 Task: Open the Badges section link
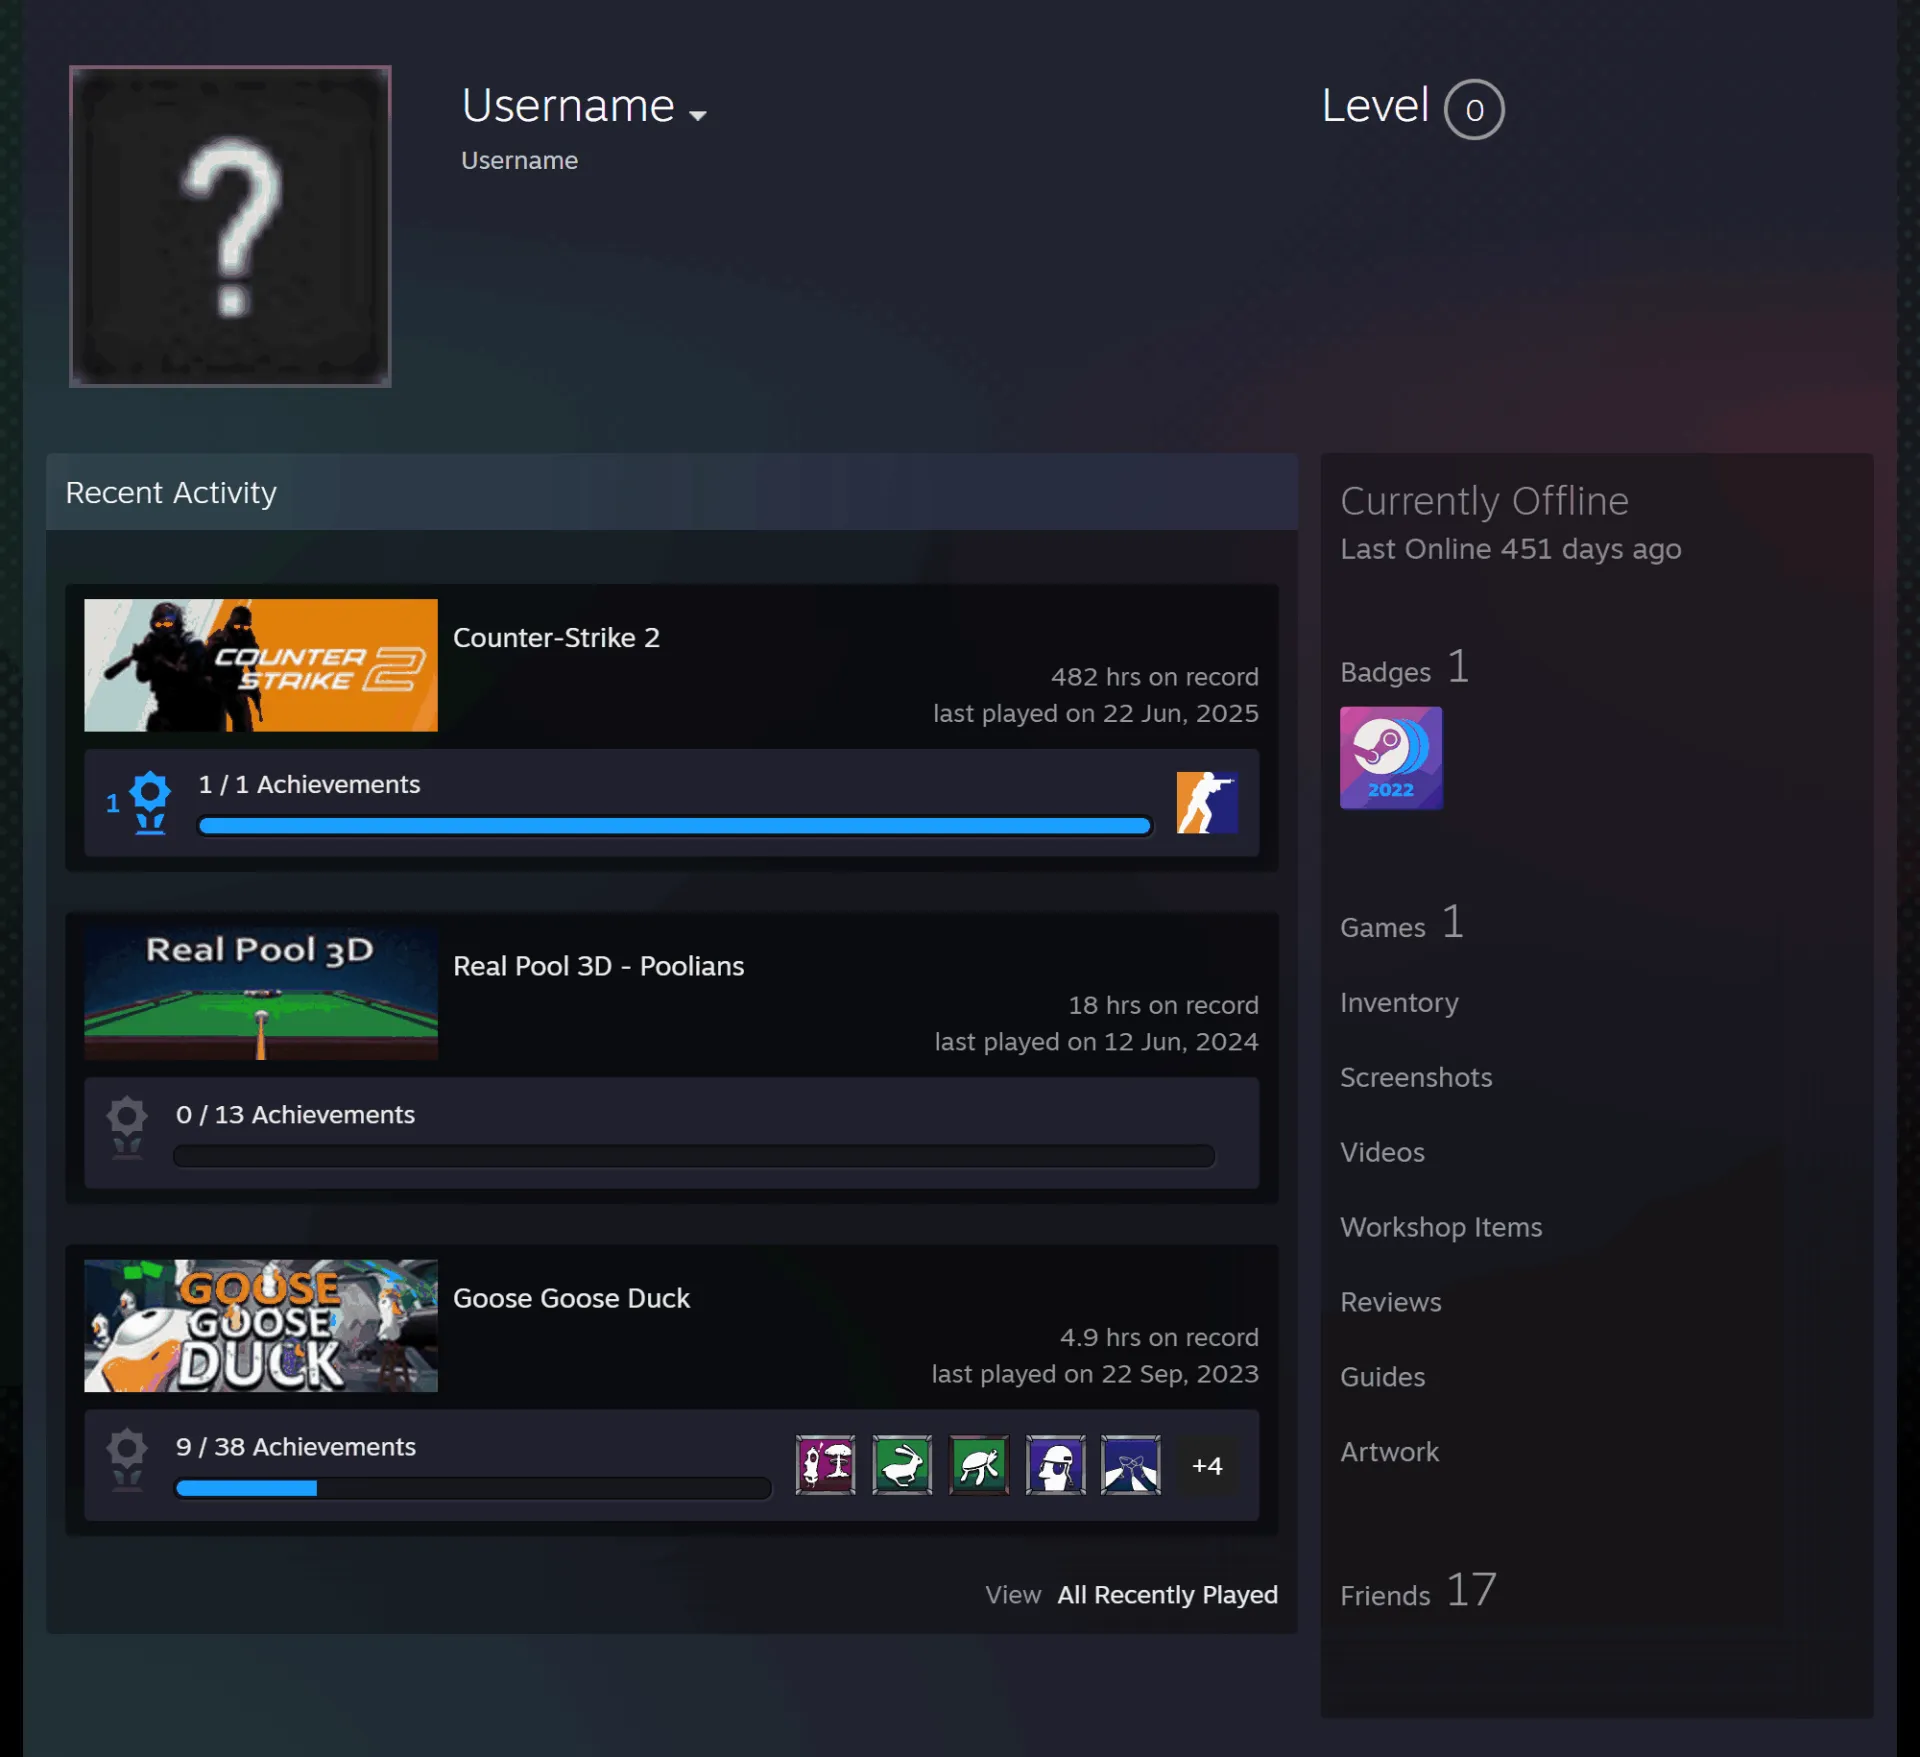coord(1404,667)
